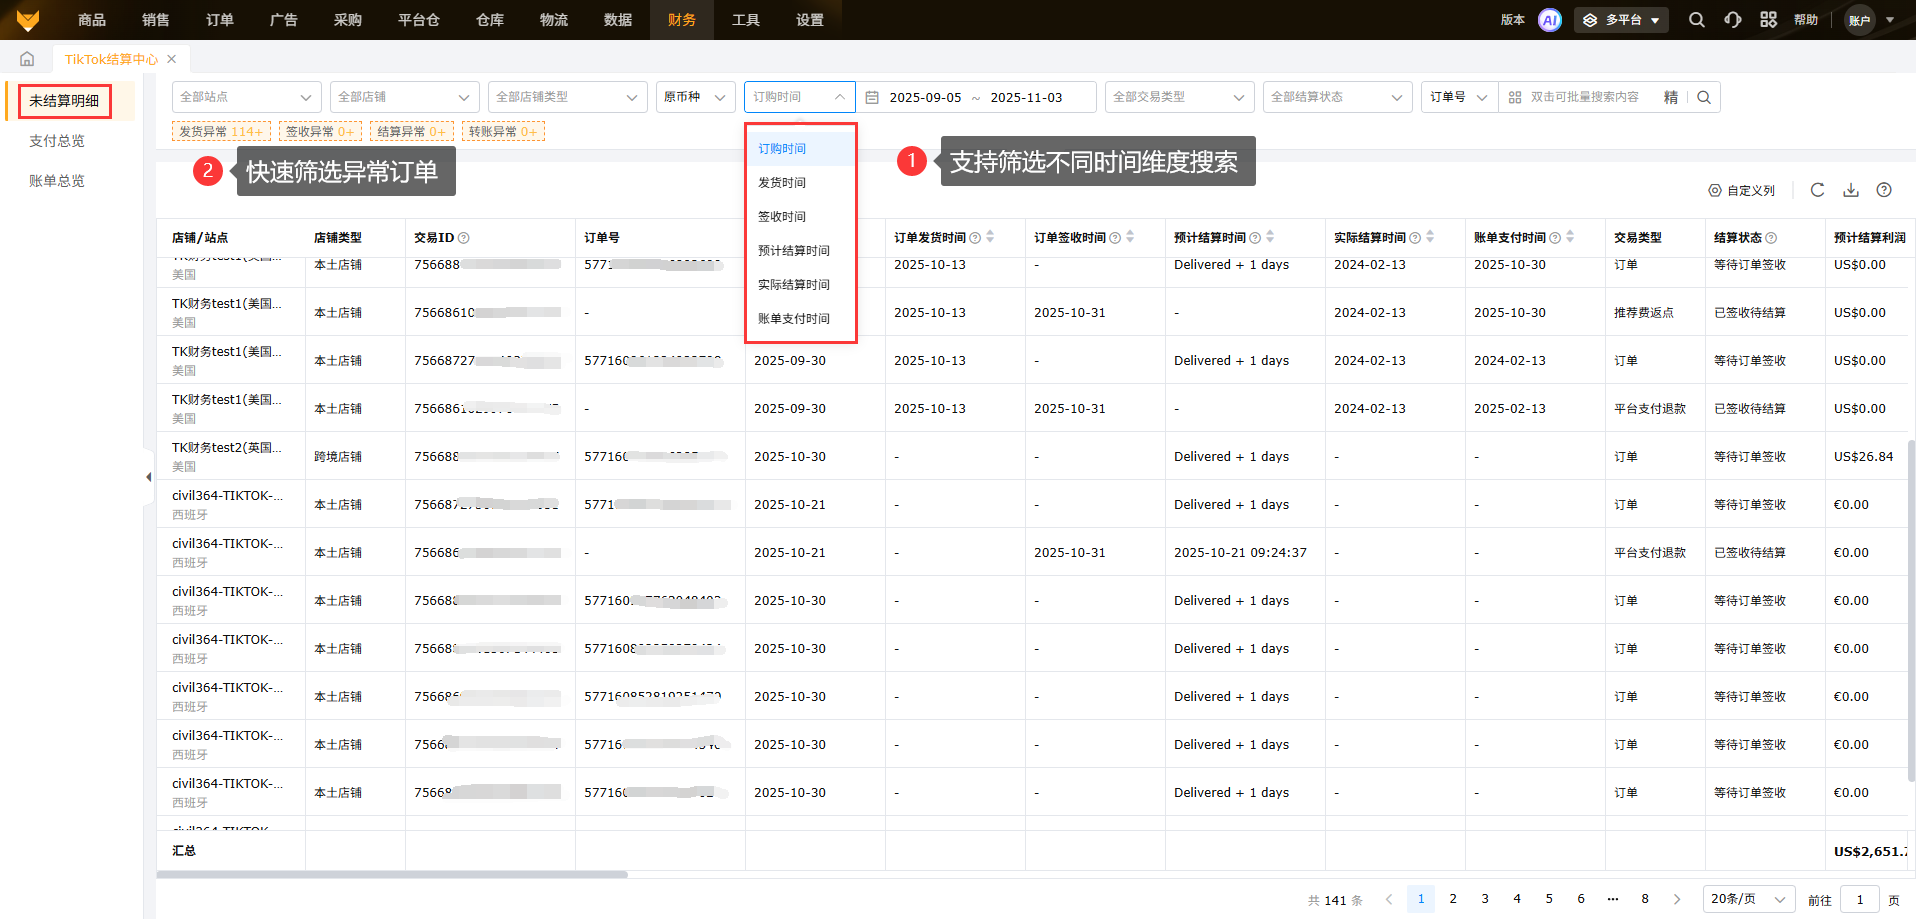
Task: Select 发货时间 from the time dropdown list
Action: click(782, 183)
